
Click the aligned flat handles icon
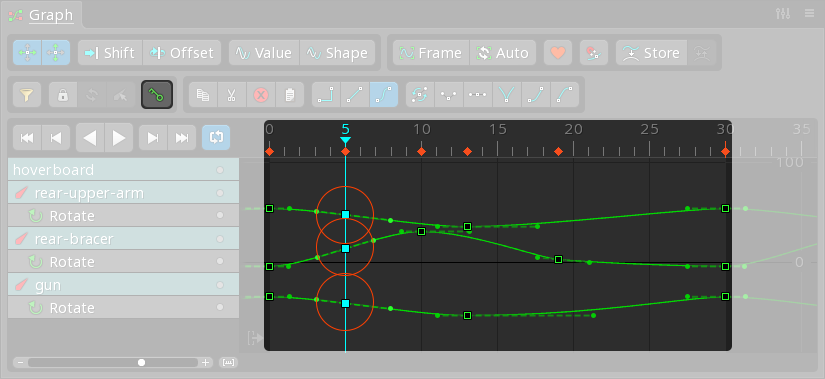pyautogui.click(x=478, y=95)
